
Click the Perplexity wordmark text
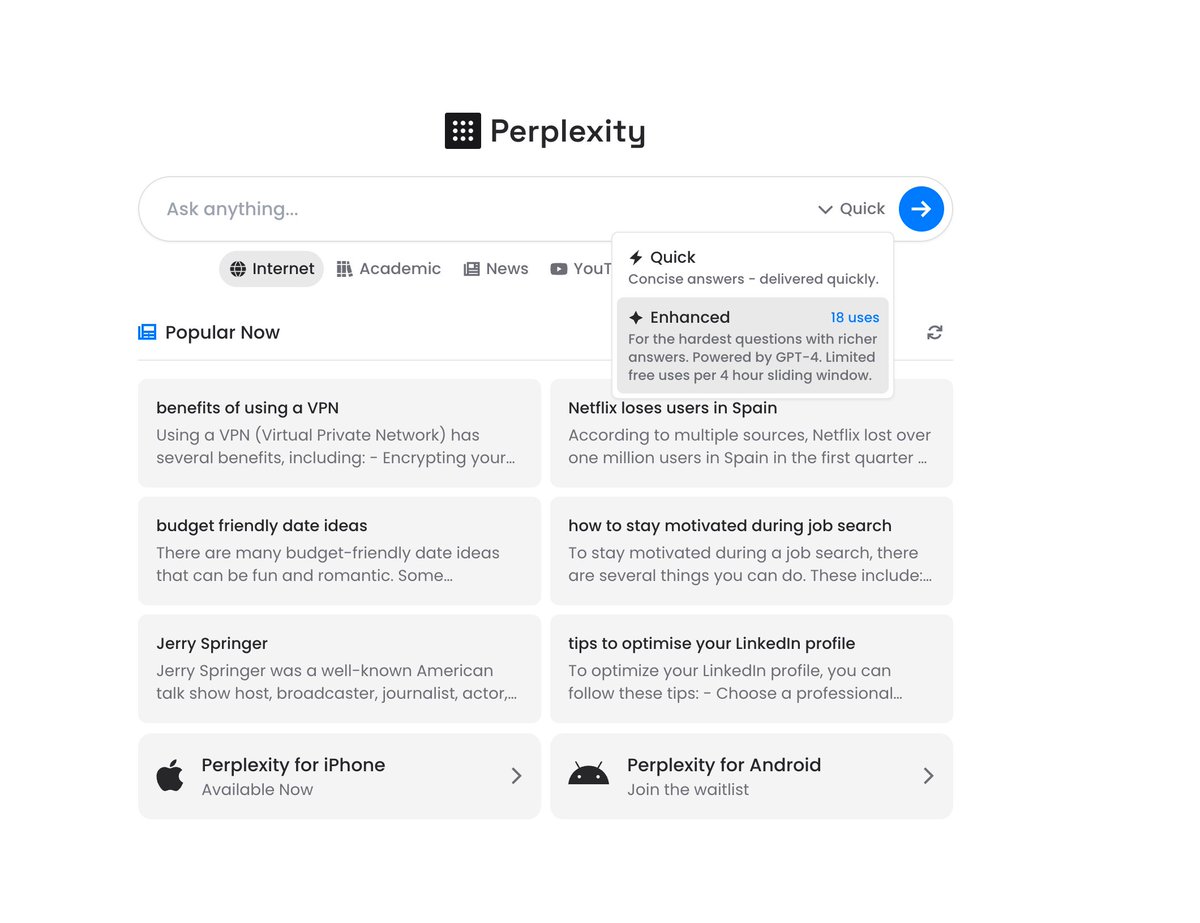567,132
